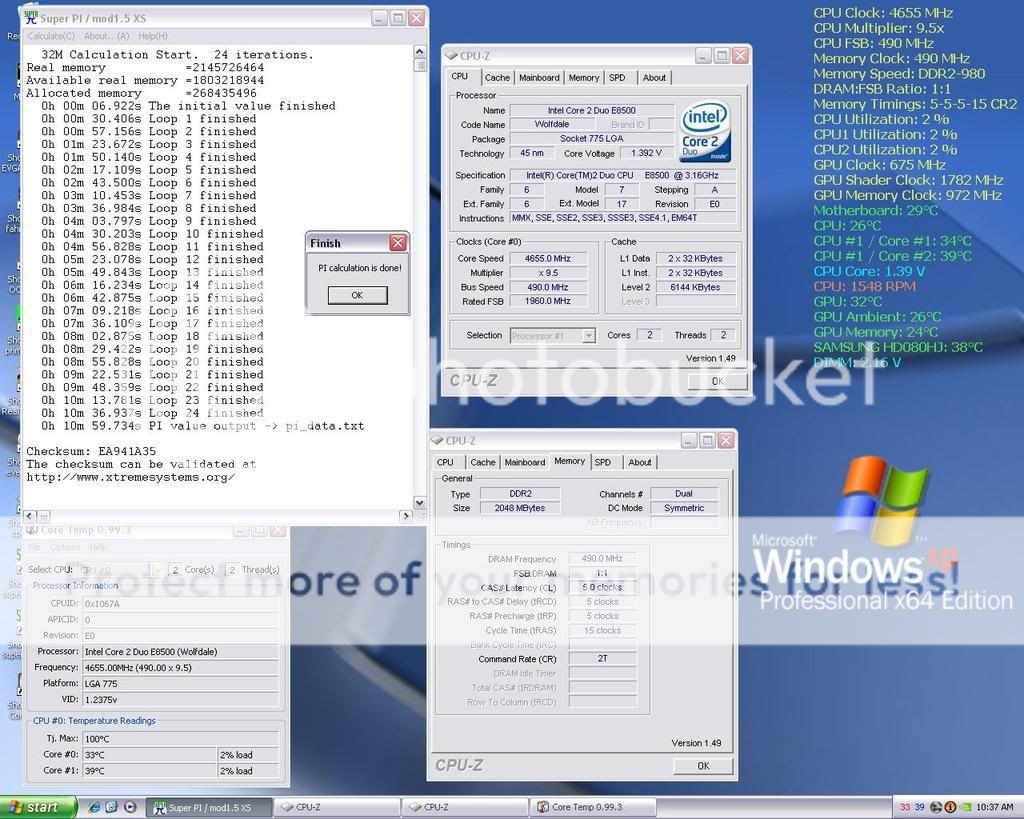Click the Super PI horizontal scrollbar left arrow

coord(30,516)
